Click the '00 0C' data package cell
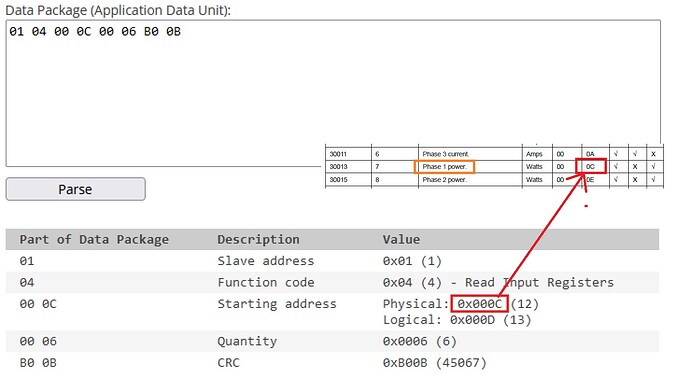The height and width of the screenshot is (378, 690). [38, 304]
